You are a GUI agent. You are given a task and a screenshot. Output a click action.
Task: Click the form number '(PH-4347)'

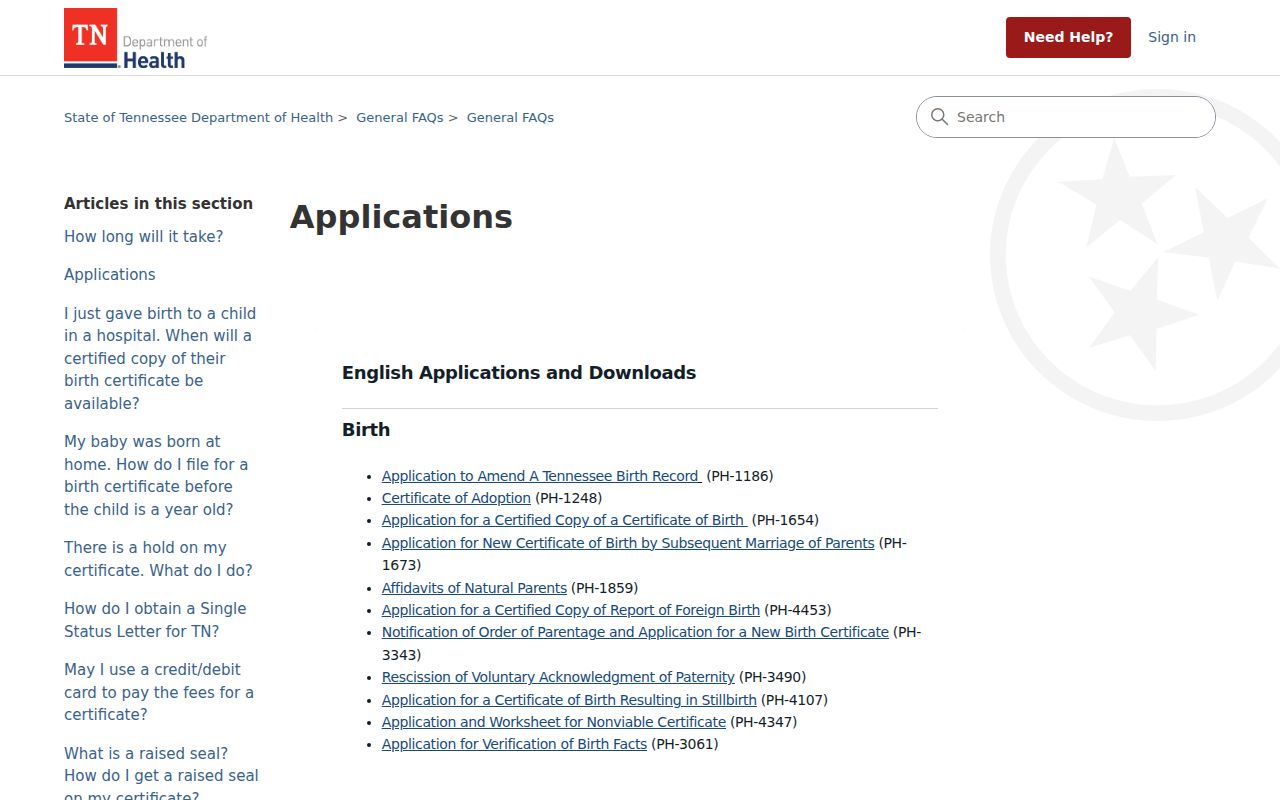point(764,722)
